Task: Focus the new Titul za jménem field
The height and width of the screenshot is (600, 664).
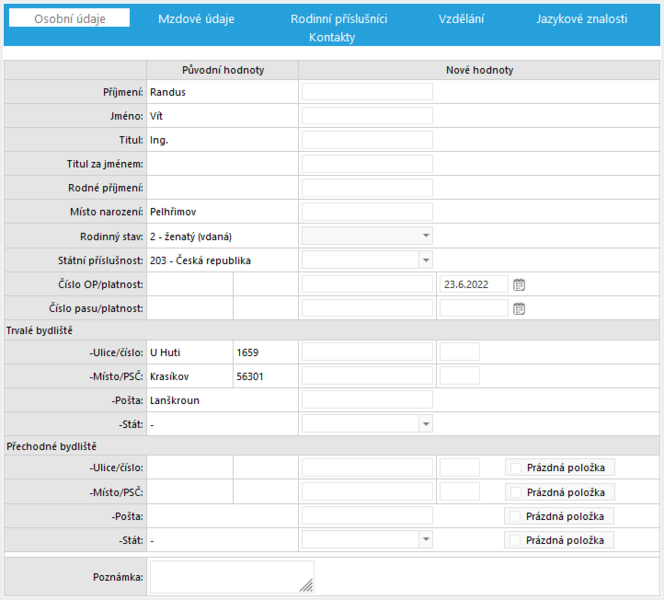Action: [367, 163]
